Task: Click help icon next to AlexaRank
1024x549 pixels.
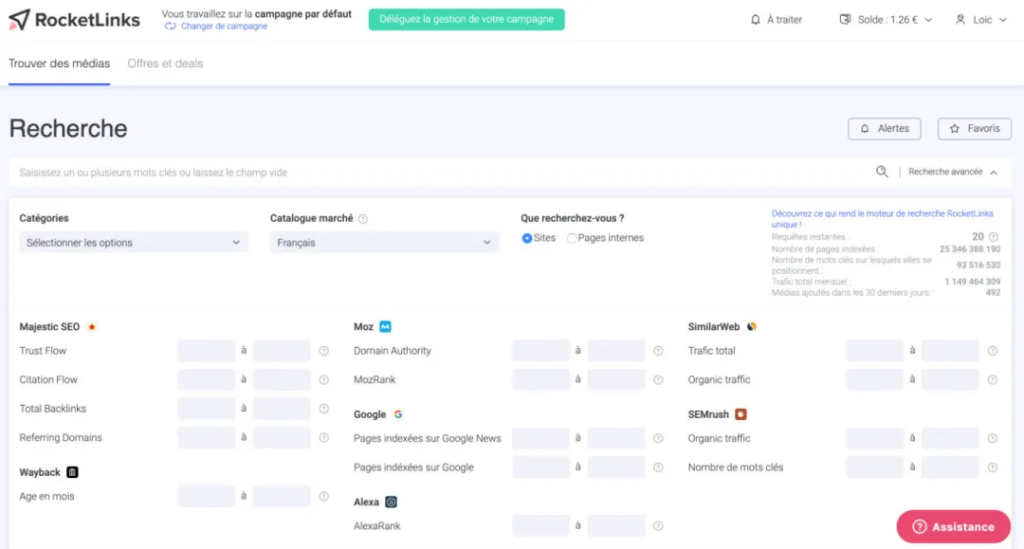Action: 658,526
